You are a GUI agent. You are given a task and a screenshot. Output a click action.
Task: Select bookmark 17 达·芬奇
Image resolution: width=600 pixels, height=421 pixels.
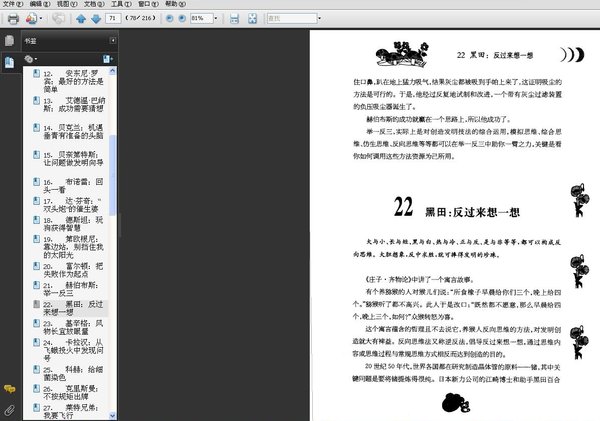tap(72, 205)
